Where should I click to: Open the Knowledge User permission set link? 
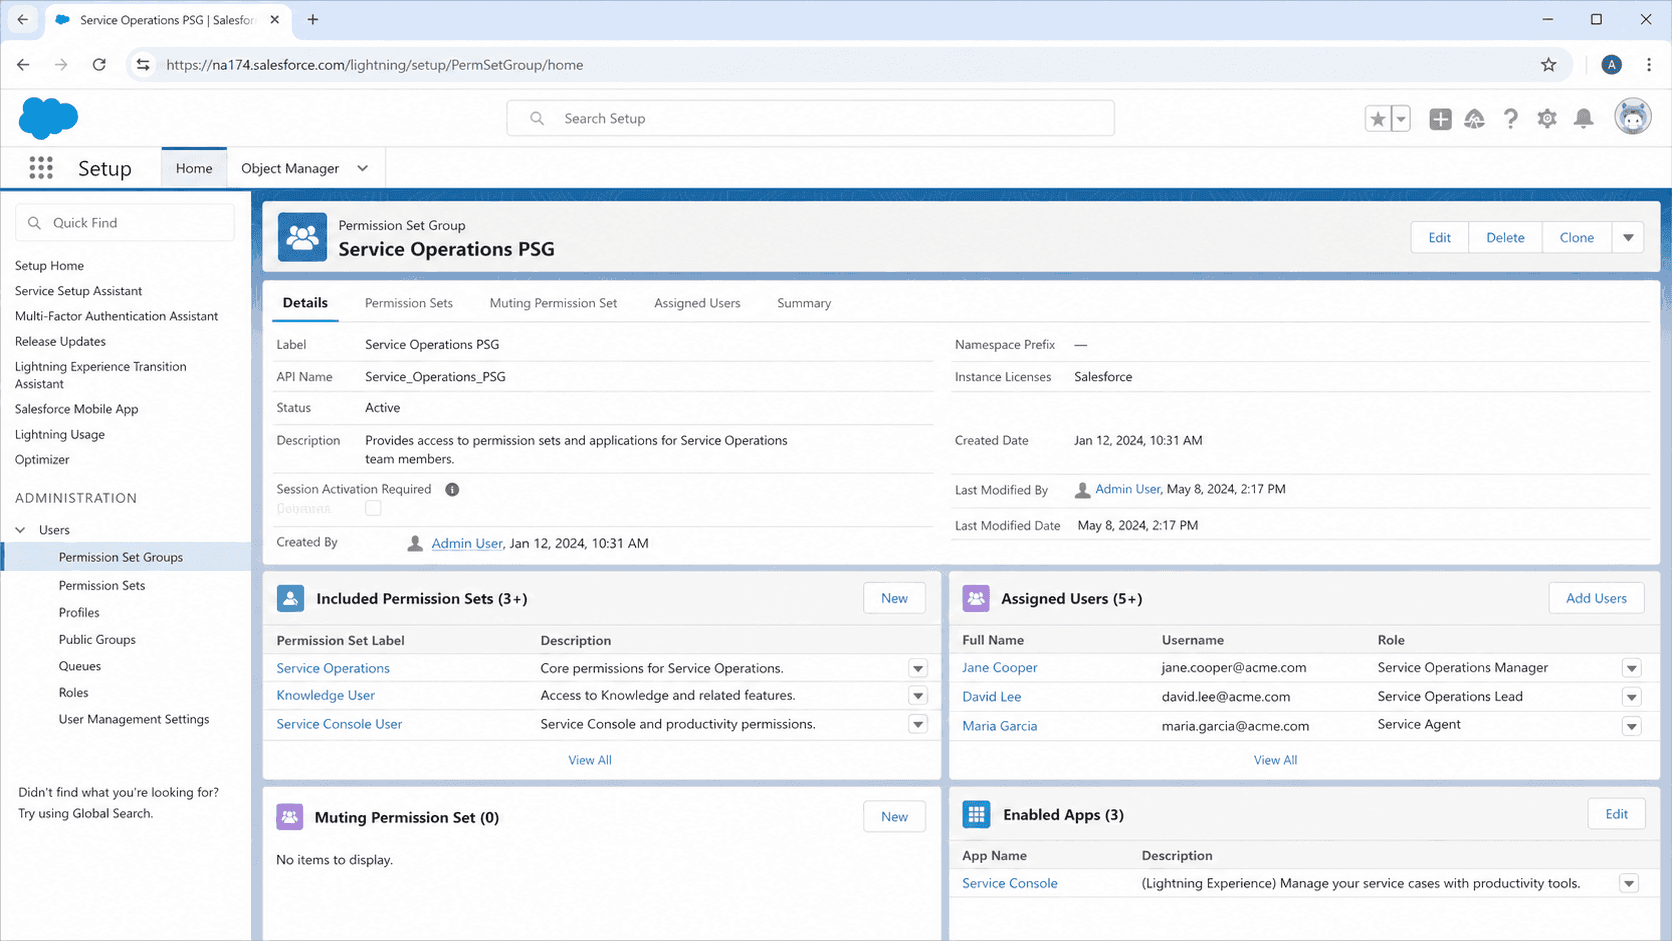point(325,696)
